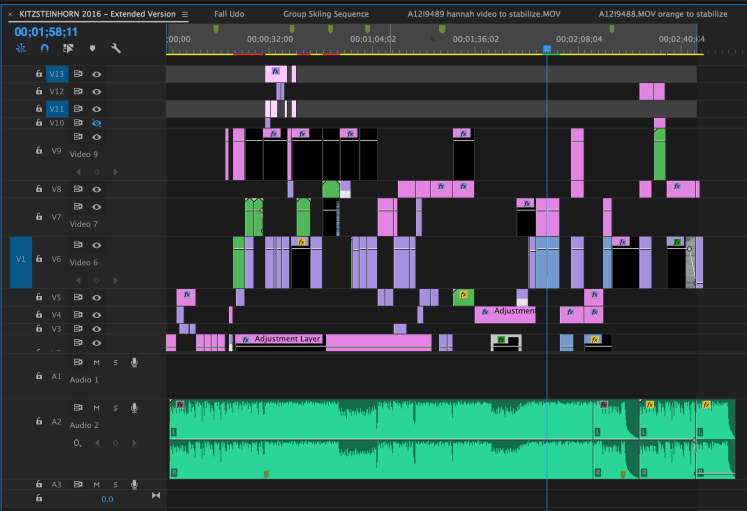Mute the Audio 1 track
747x511 pixels.
[x=97, y=362]
